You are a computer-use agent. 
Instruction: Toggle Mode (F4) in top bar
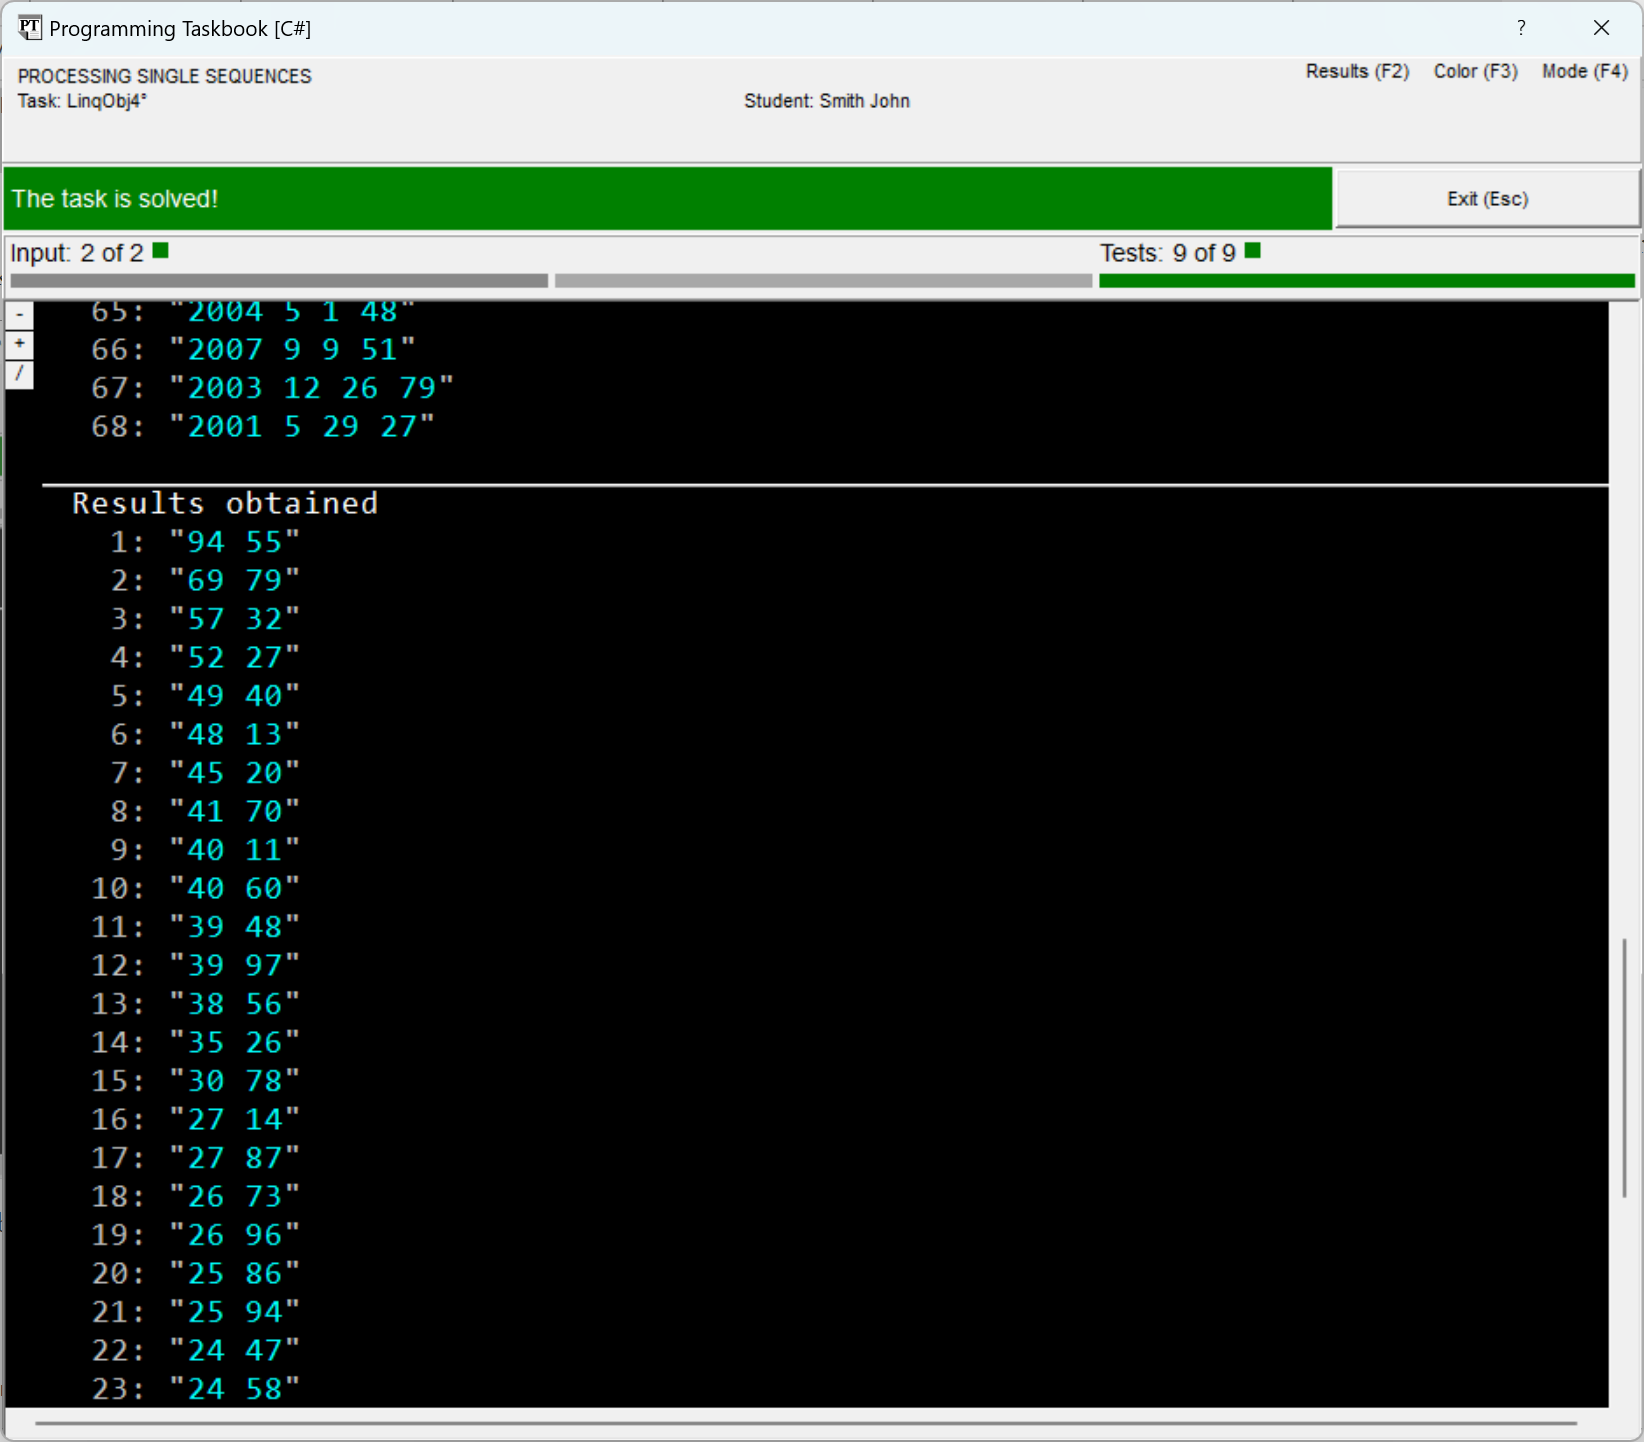1584,71
